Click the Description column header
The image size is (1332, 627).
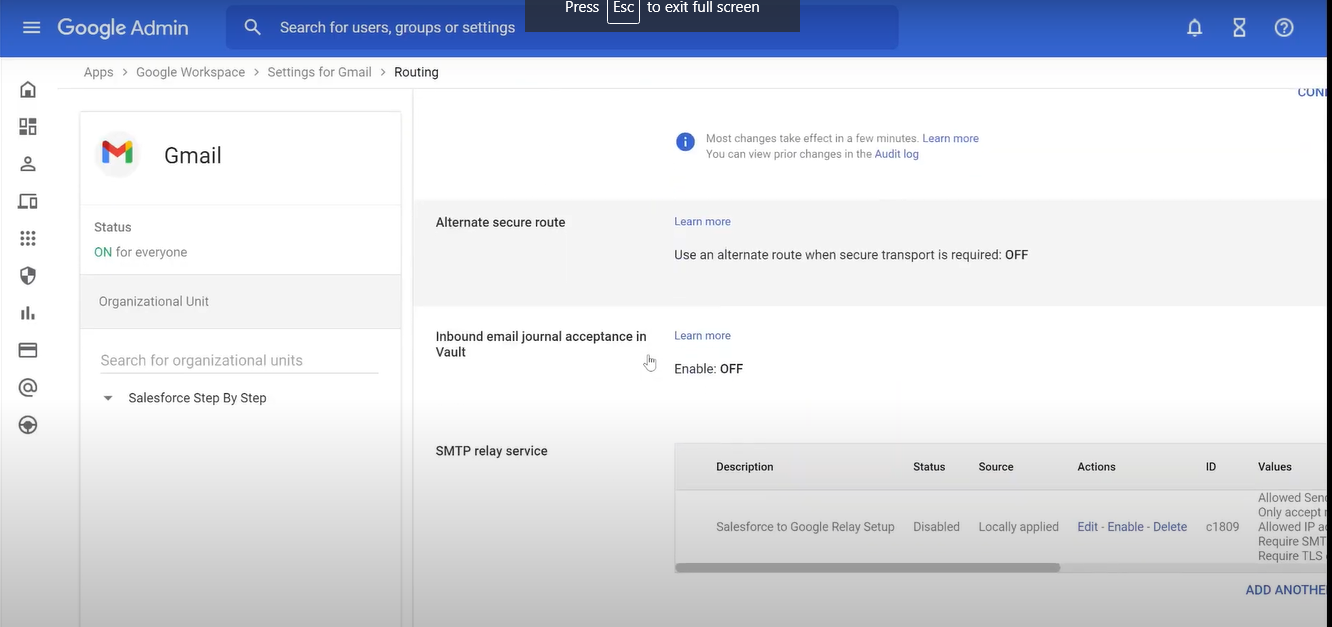click(744, 467)
